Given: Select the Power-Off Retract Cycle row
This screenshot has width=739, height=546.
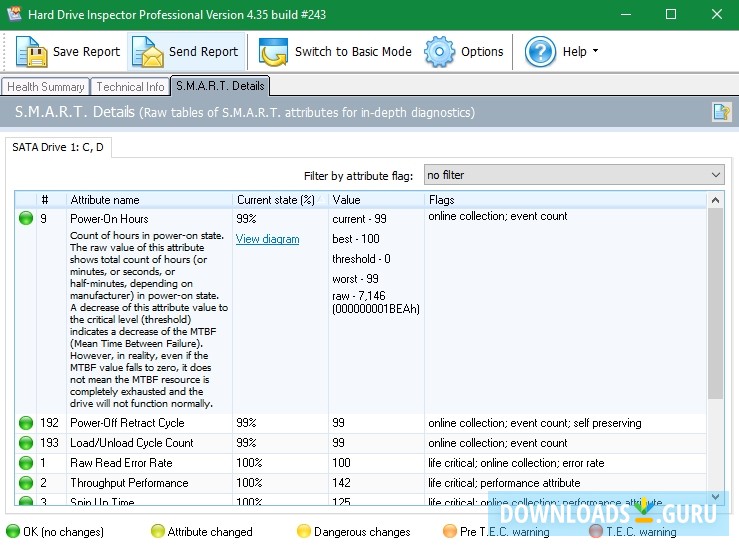Looking at the screenshot, I should tap(127, 423).
